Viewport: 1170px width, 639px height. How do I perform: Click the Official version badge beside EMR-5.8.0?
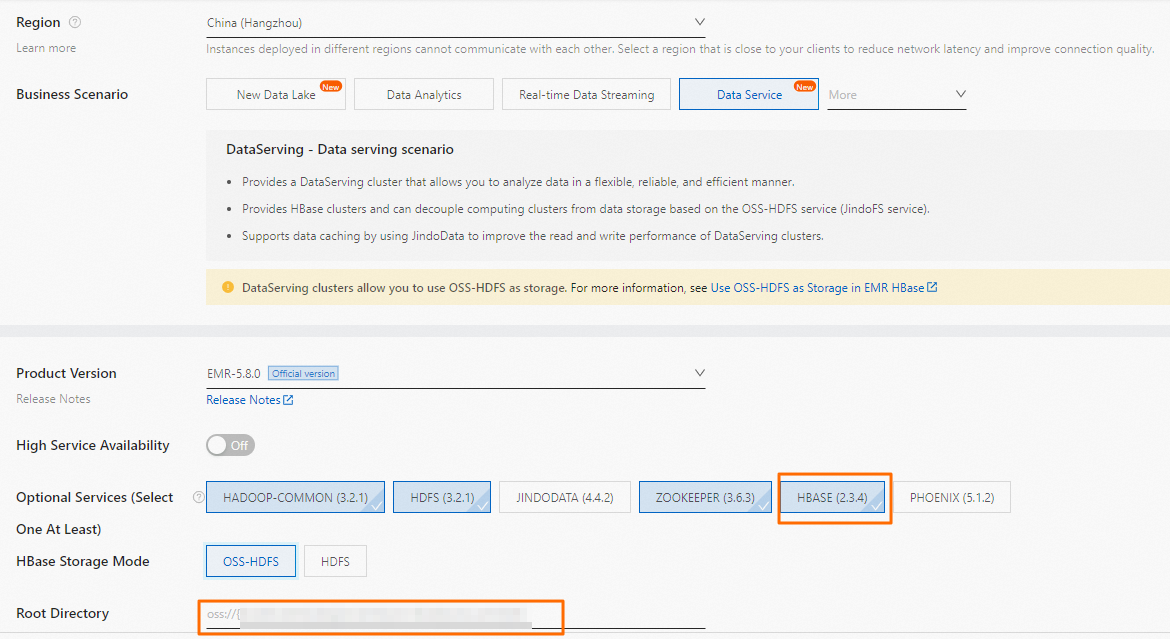click(x=303, y=372)
